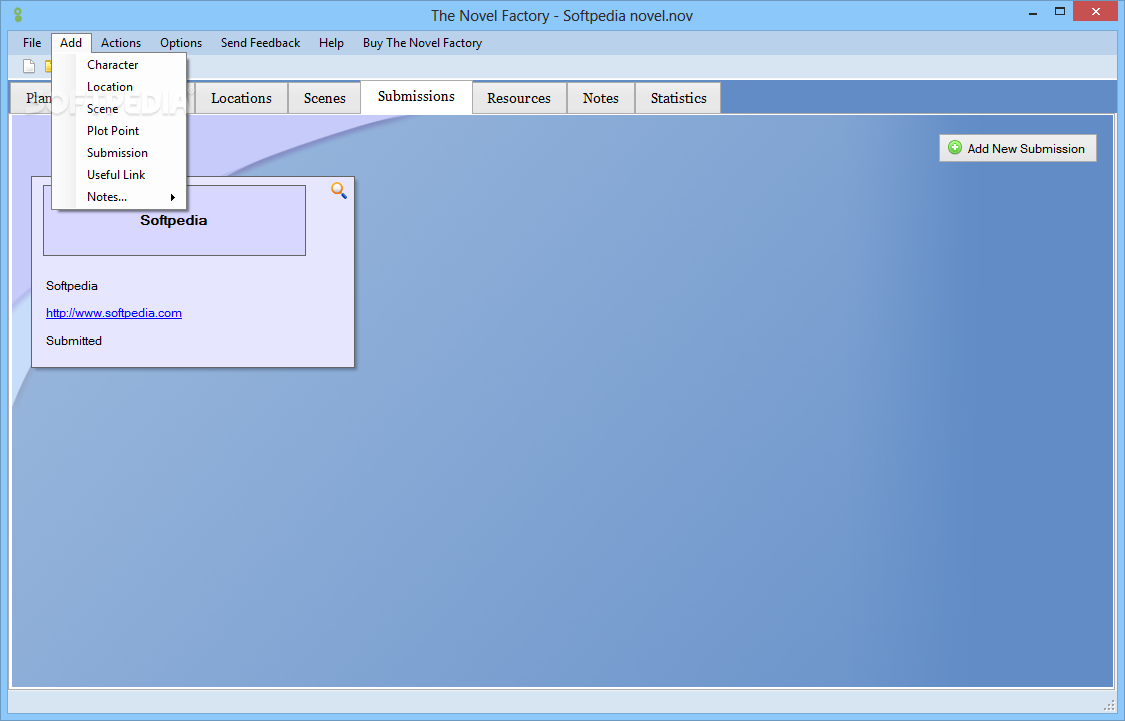Minimize the Novel Factory window
Image resolution: width=1125 pixels, height=721 pixels.
click(1032, 12)
